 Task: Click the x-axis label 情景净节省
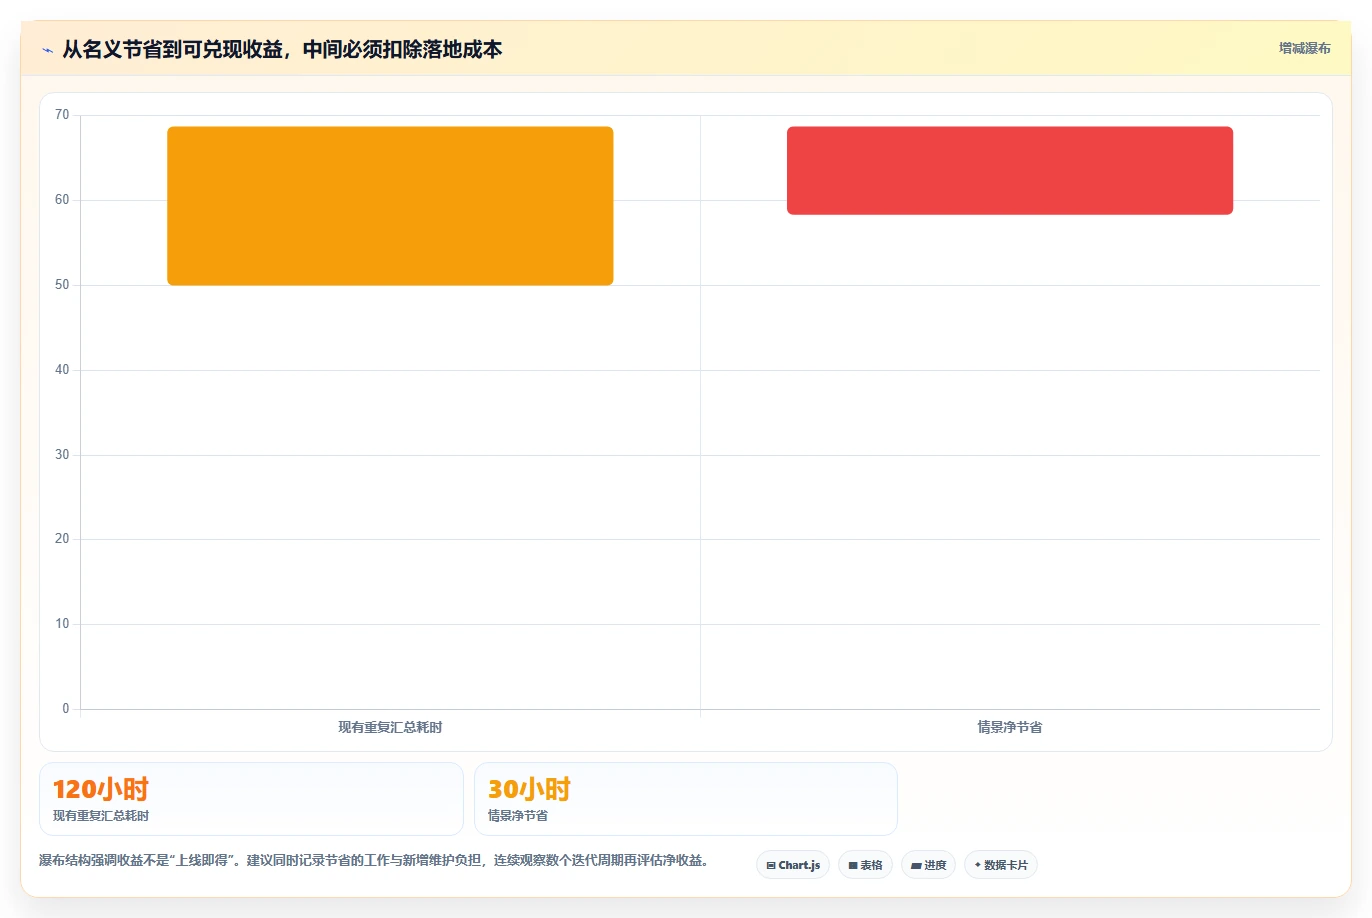tap(1010, 727)
